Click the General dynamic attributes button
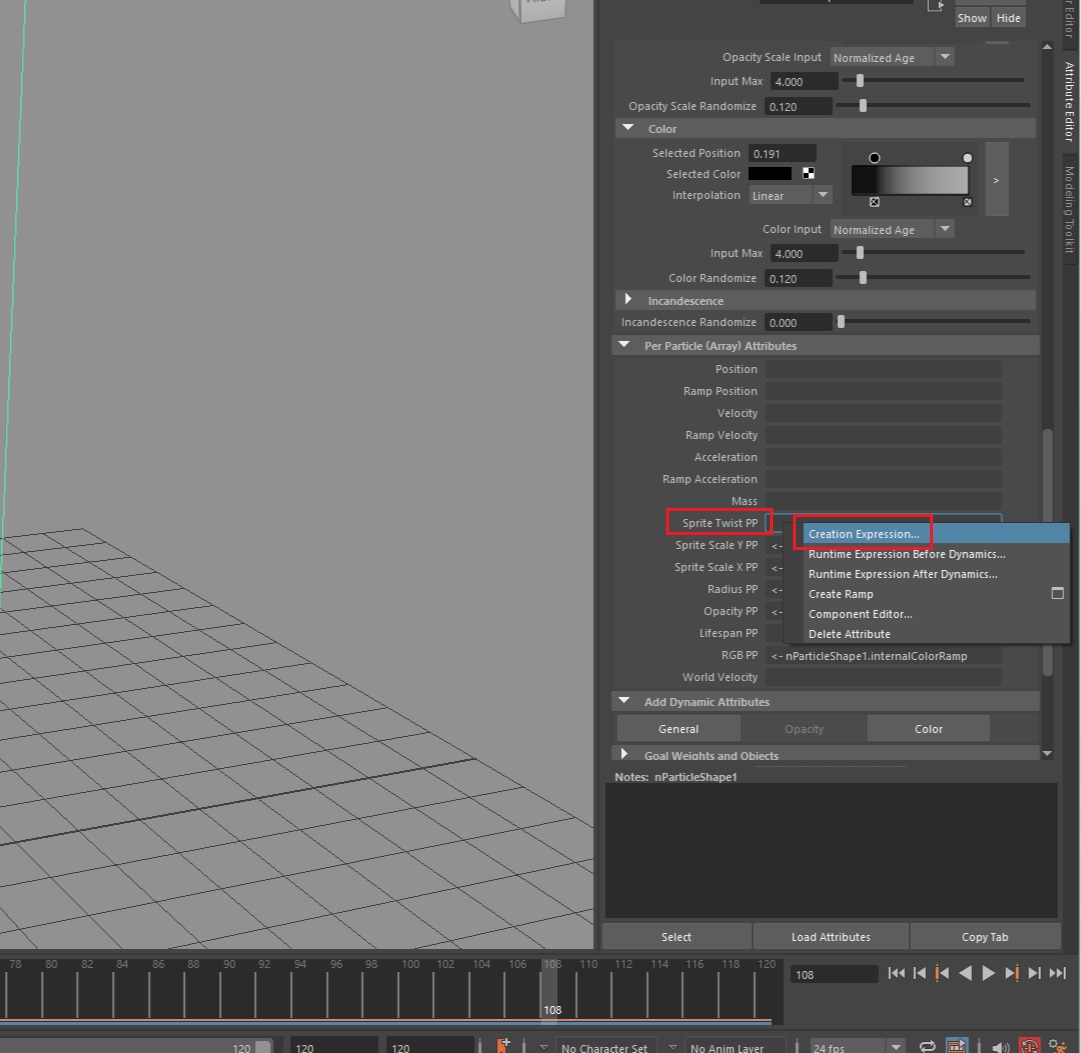The height and width of the screenshot is (1053, 1081). click(678, 728)
